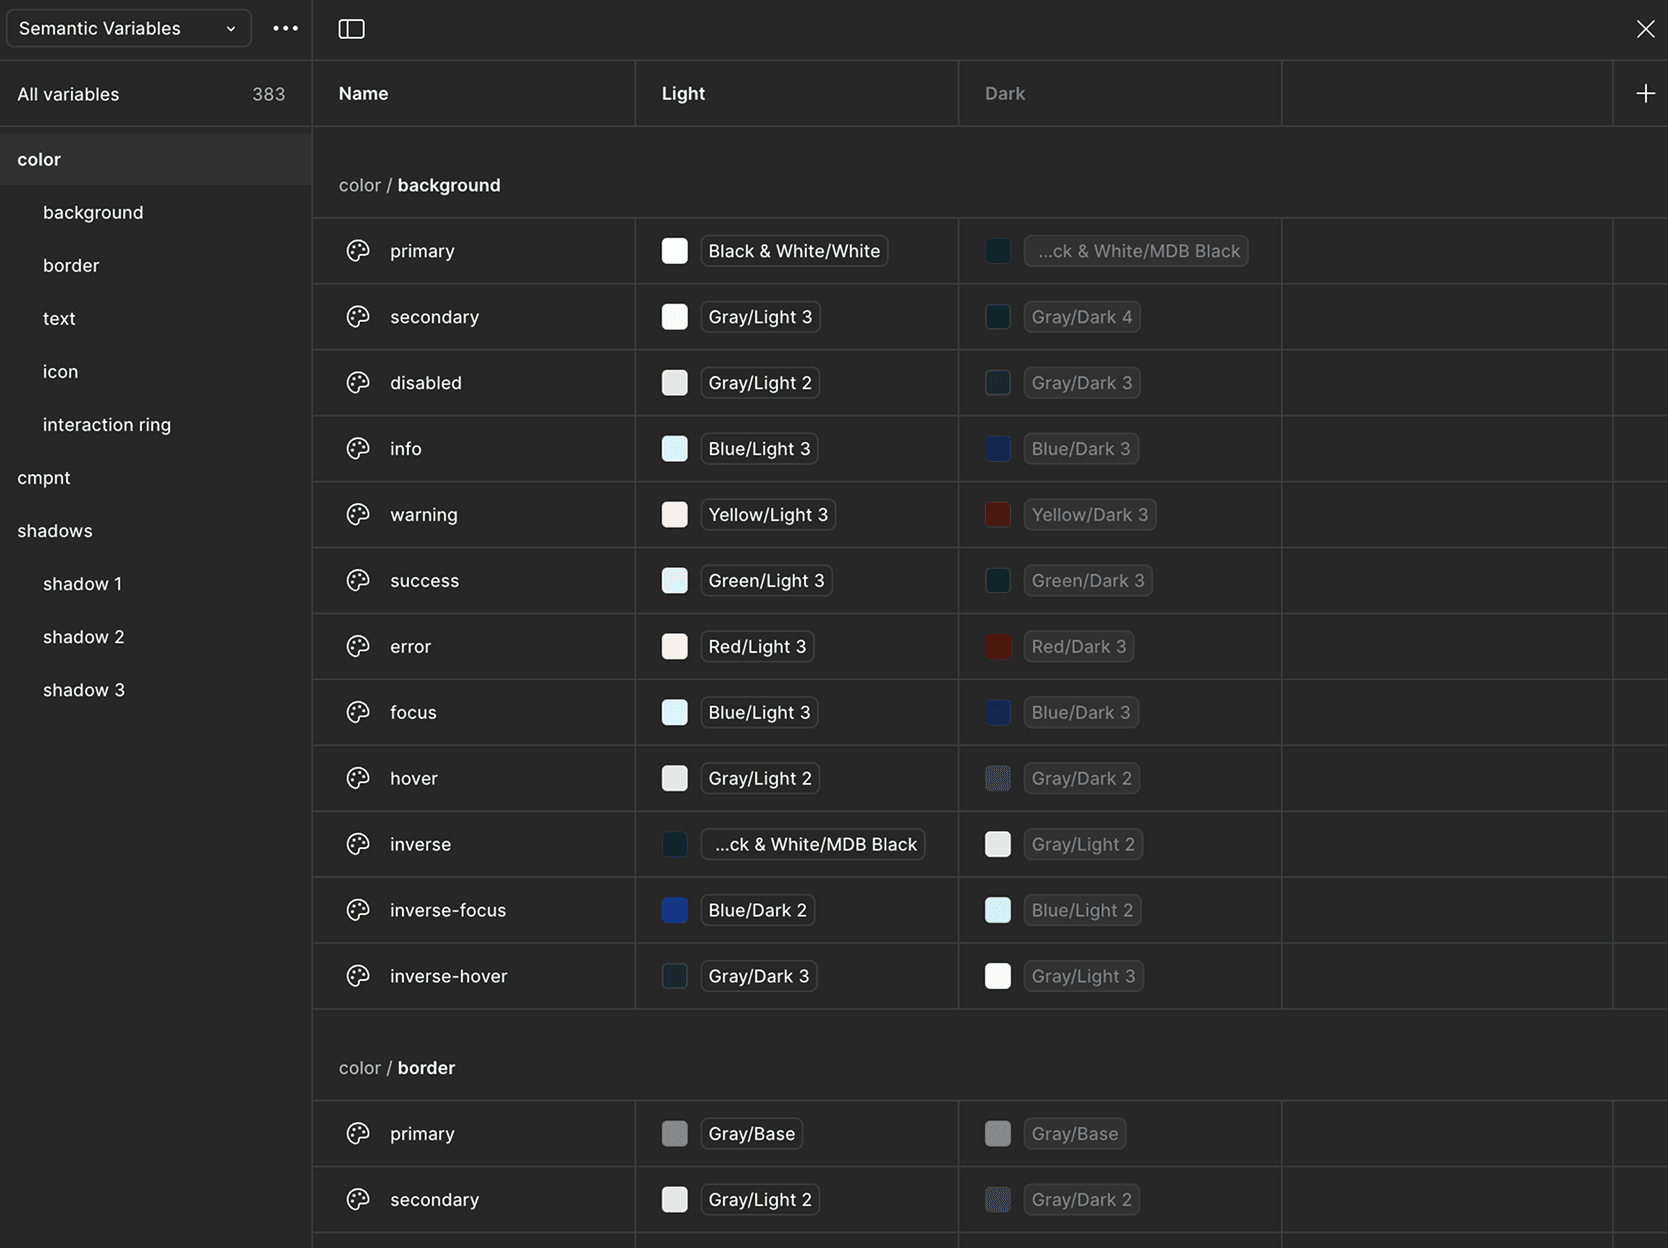This screenshot has height=1248, width=1668.
Task: Open the Semantic Variables collection dropdown
Action: click(128, 28)
